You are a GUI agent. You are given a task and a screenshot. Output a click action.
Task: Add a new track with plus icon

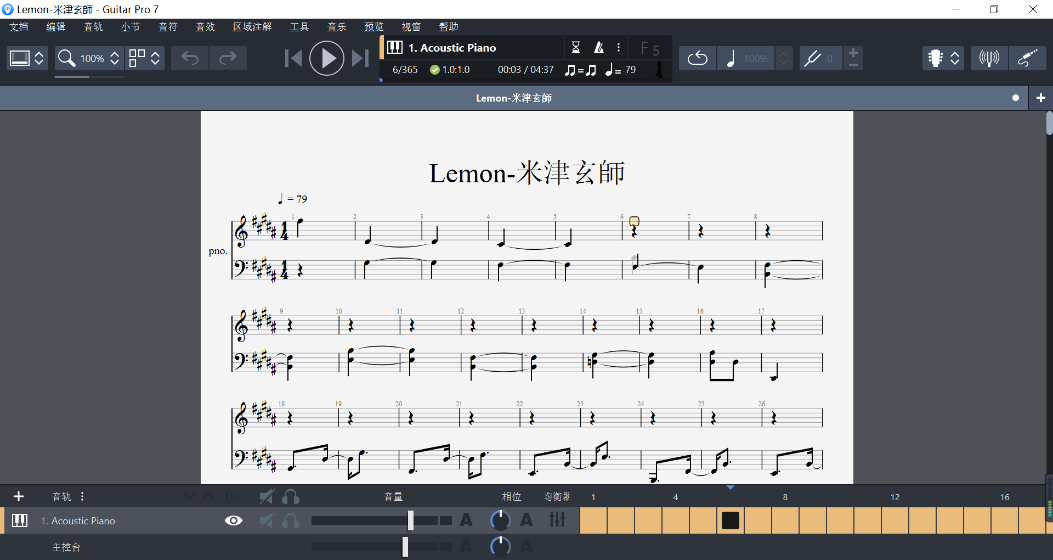(18, 496)
